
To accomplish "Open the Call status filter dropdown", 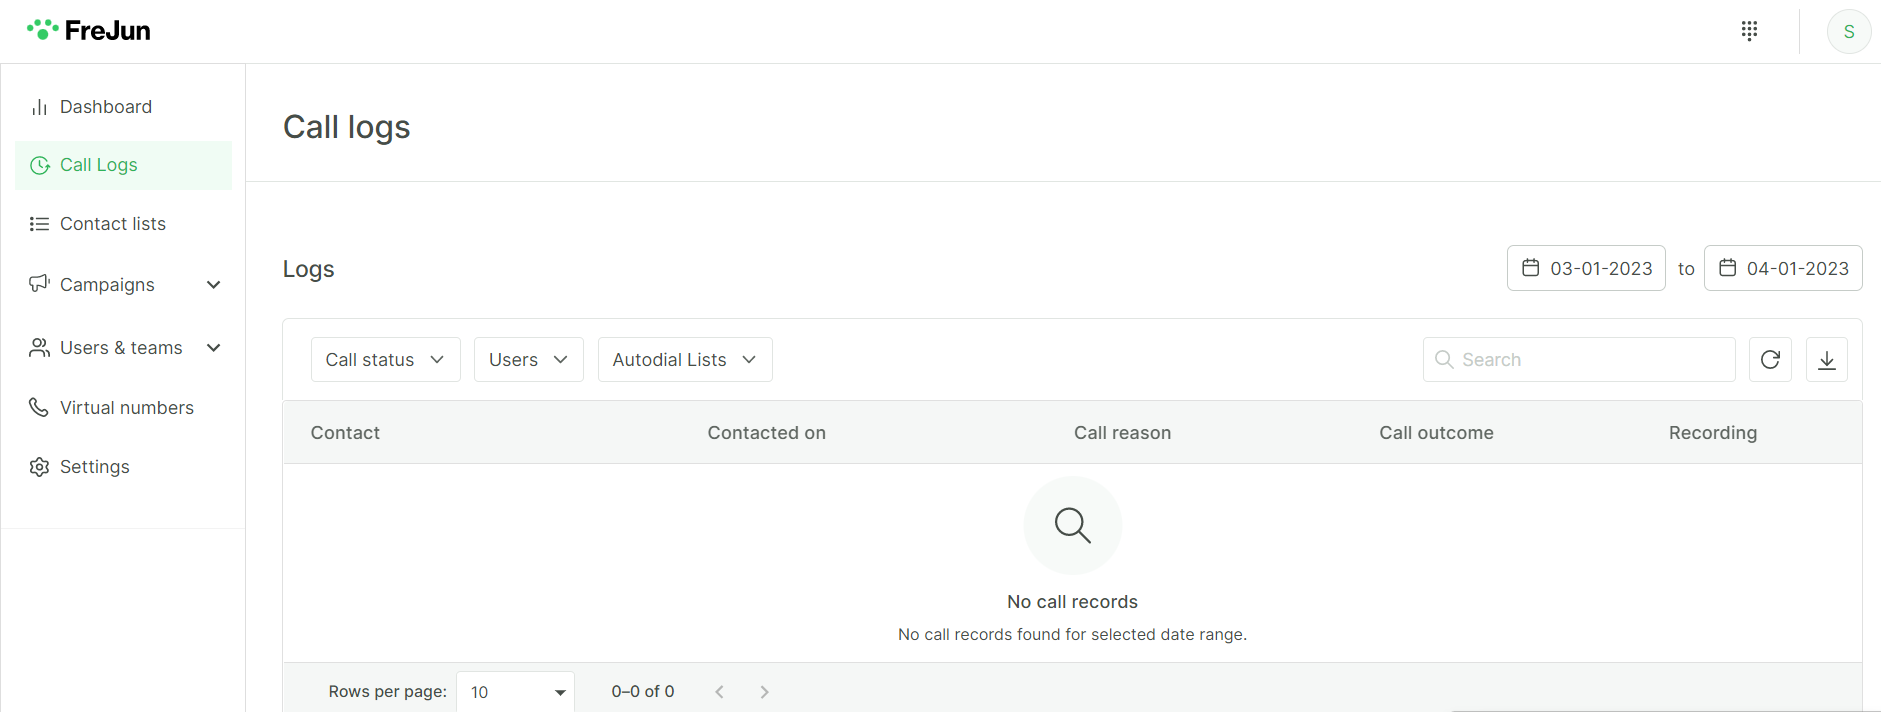I will [x=385, y=360].
